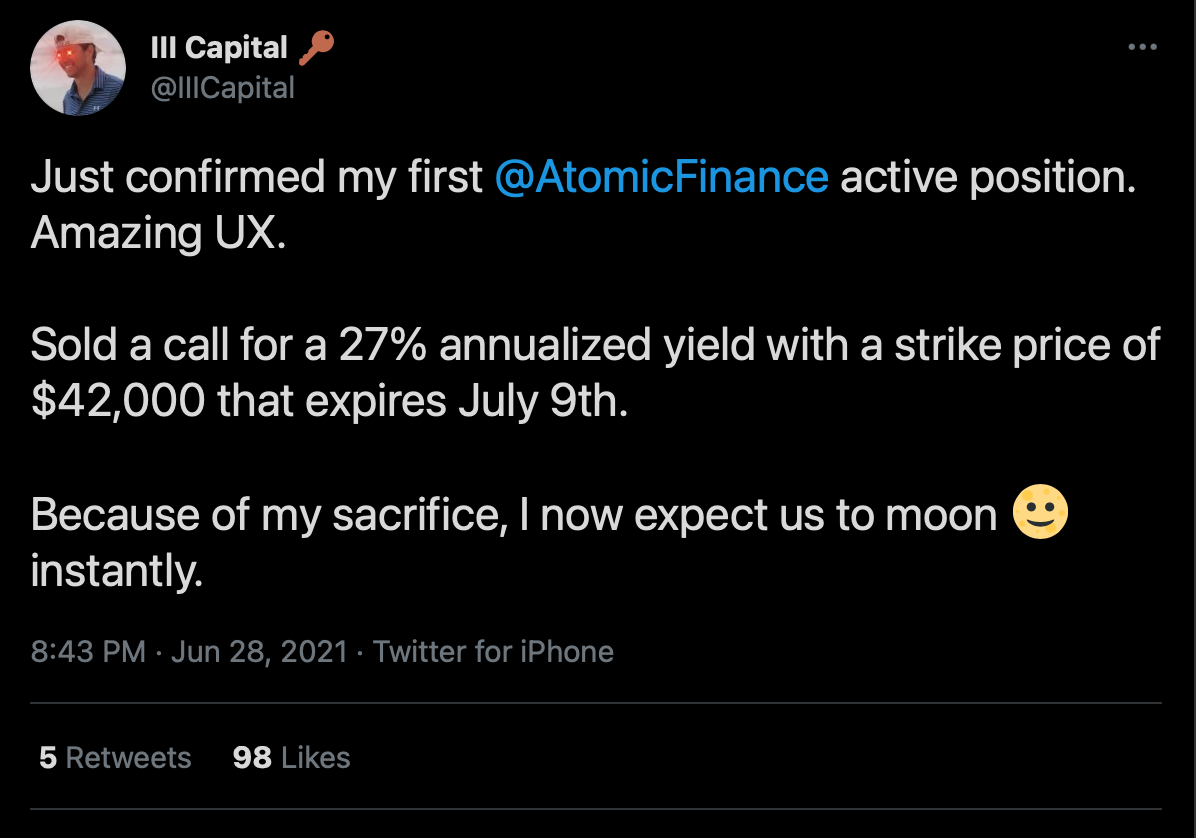
Task: Click the "27% annualized yield" text
Action: click(546, 345)
